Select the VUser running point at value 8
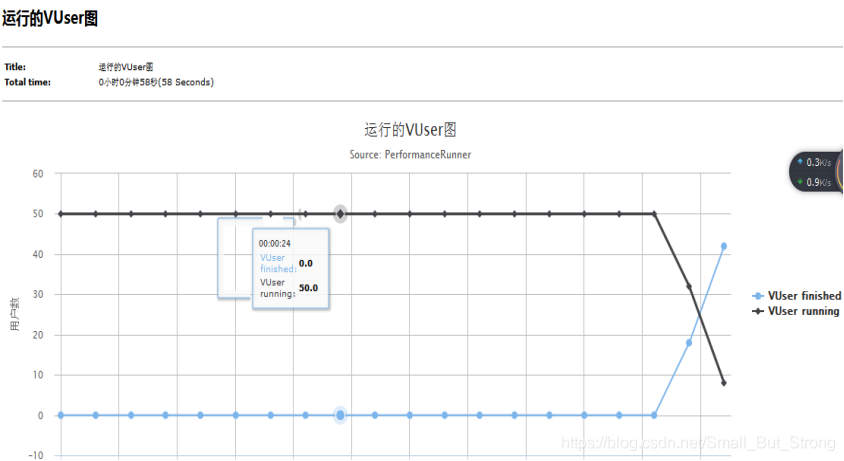The height and width of the screenshot is (461, 844). (x=724, y=383)
